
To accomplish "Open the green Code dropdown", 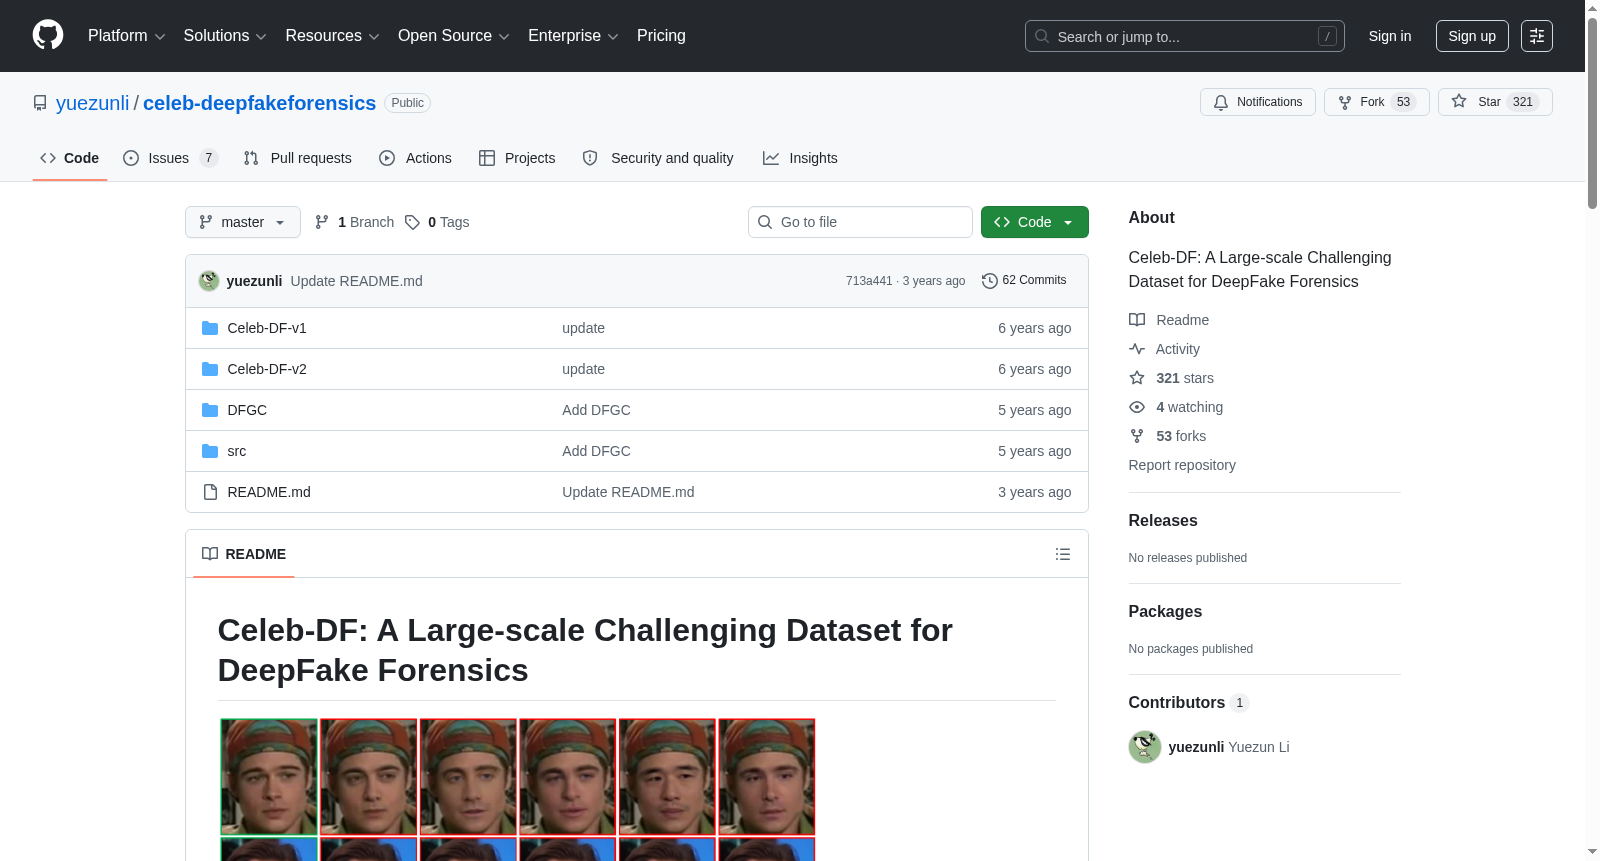I will pos(1035,222).
